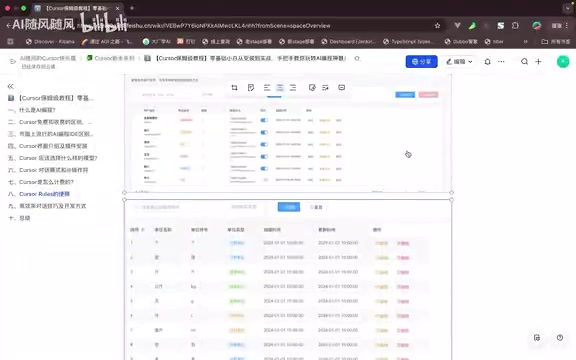Set the image to center alignment
This screenshot has height=360, width=576.
[x=280, y=87]
